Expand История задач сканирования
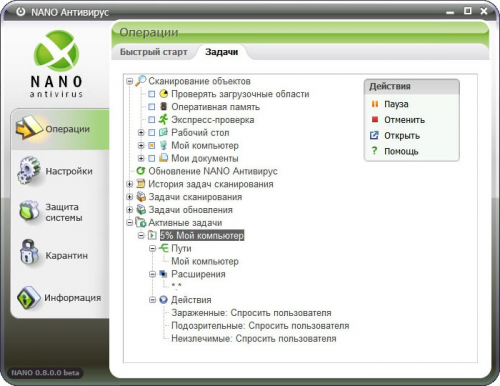Screen dimensions: 500x386 tap(130, 184)
